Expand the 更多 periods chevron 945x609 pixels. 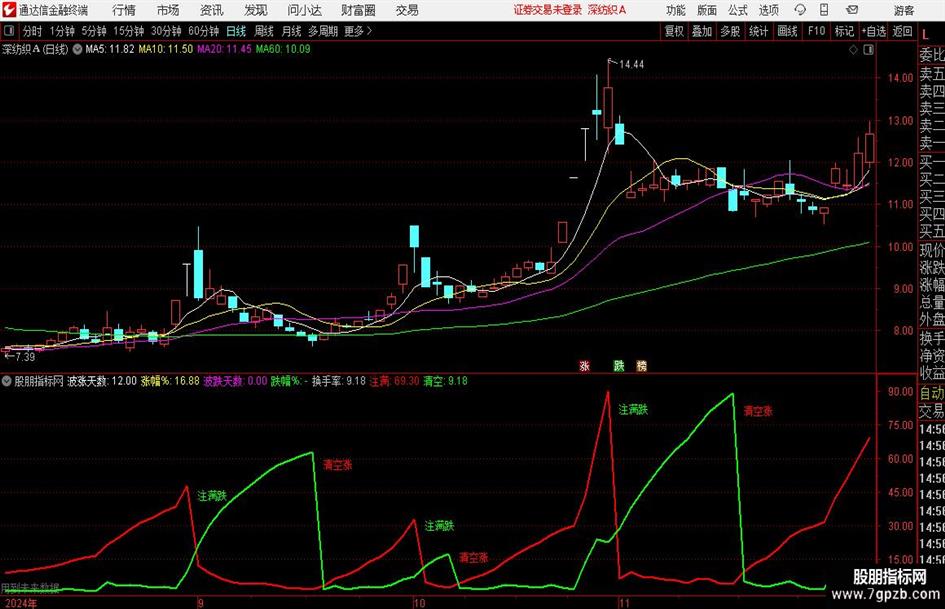[369, 31]
